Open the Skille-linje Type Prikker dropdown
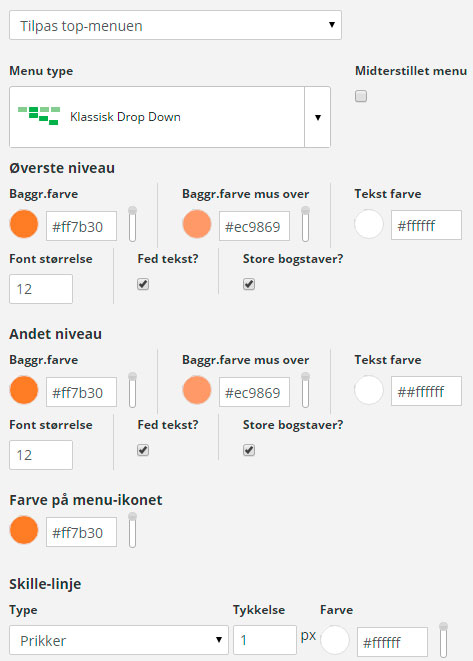This screenshot has width=473, height=661. tap(119, 640)
